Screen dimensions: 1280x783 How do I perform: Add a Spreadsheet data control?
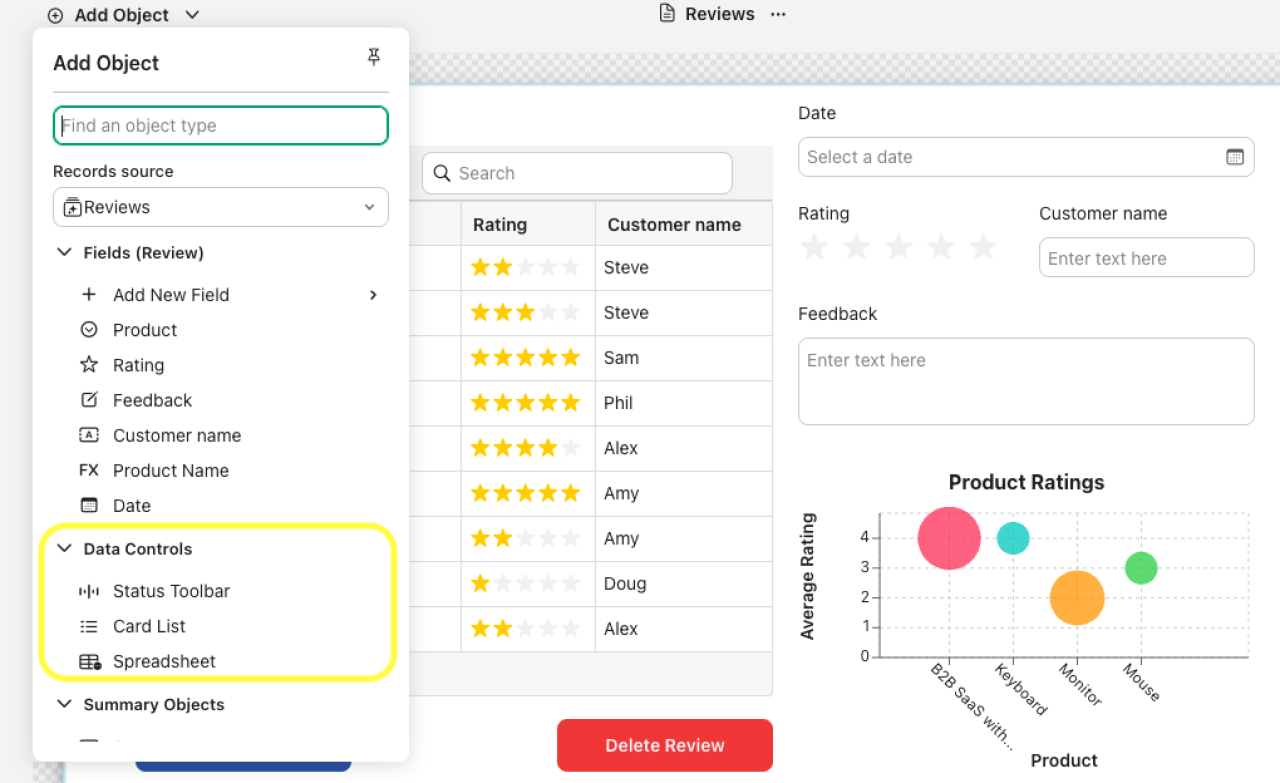166,661
